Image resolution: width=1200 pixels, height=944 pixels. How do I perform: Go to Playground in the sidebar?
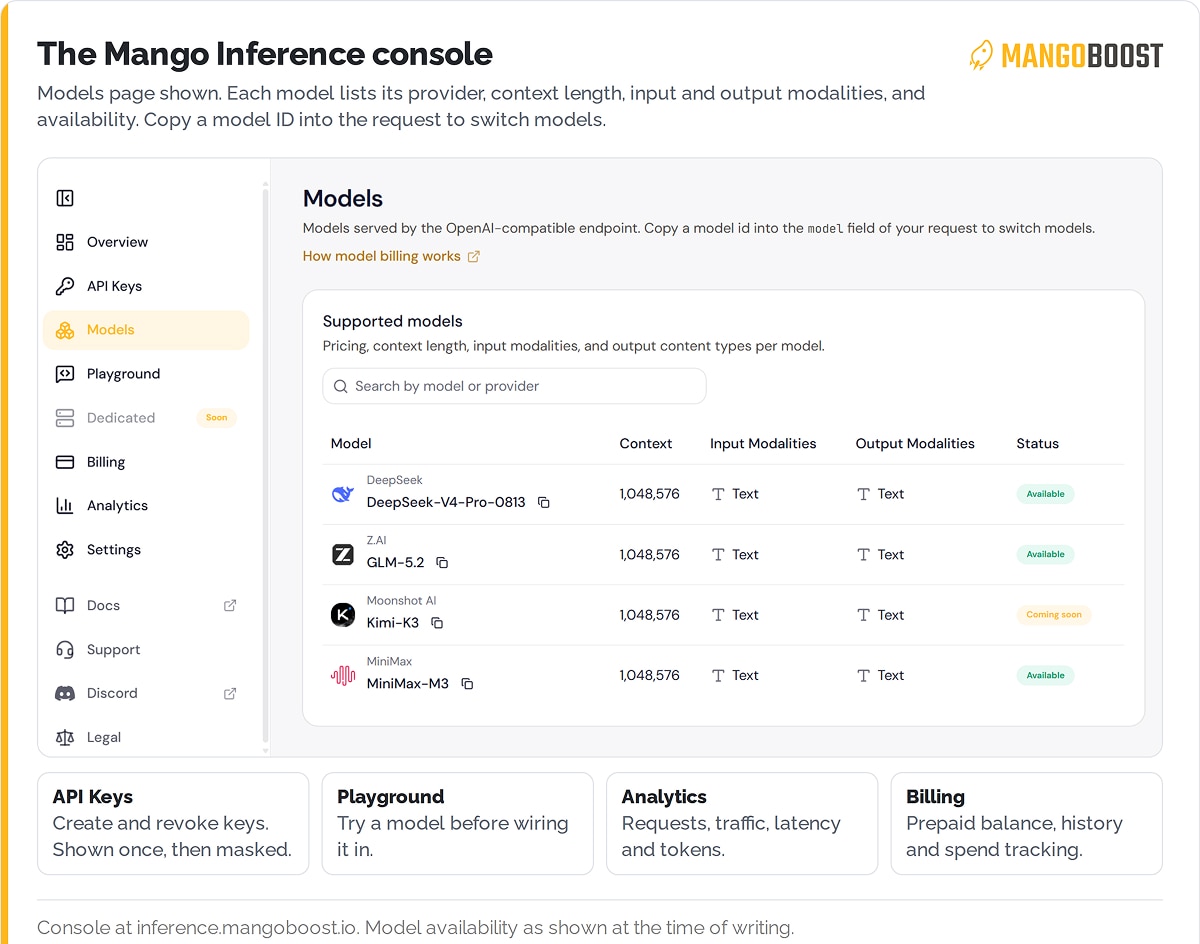tap(146, 374)
